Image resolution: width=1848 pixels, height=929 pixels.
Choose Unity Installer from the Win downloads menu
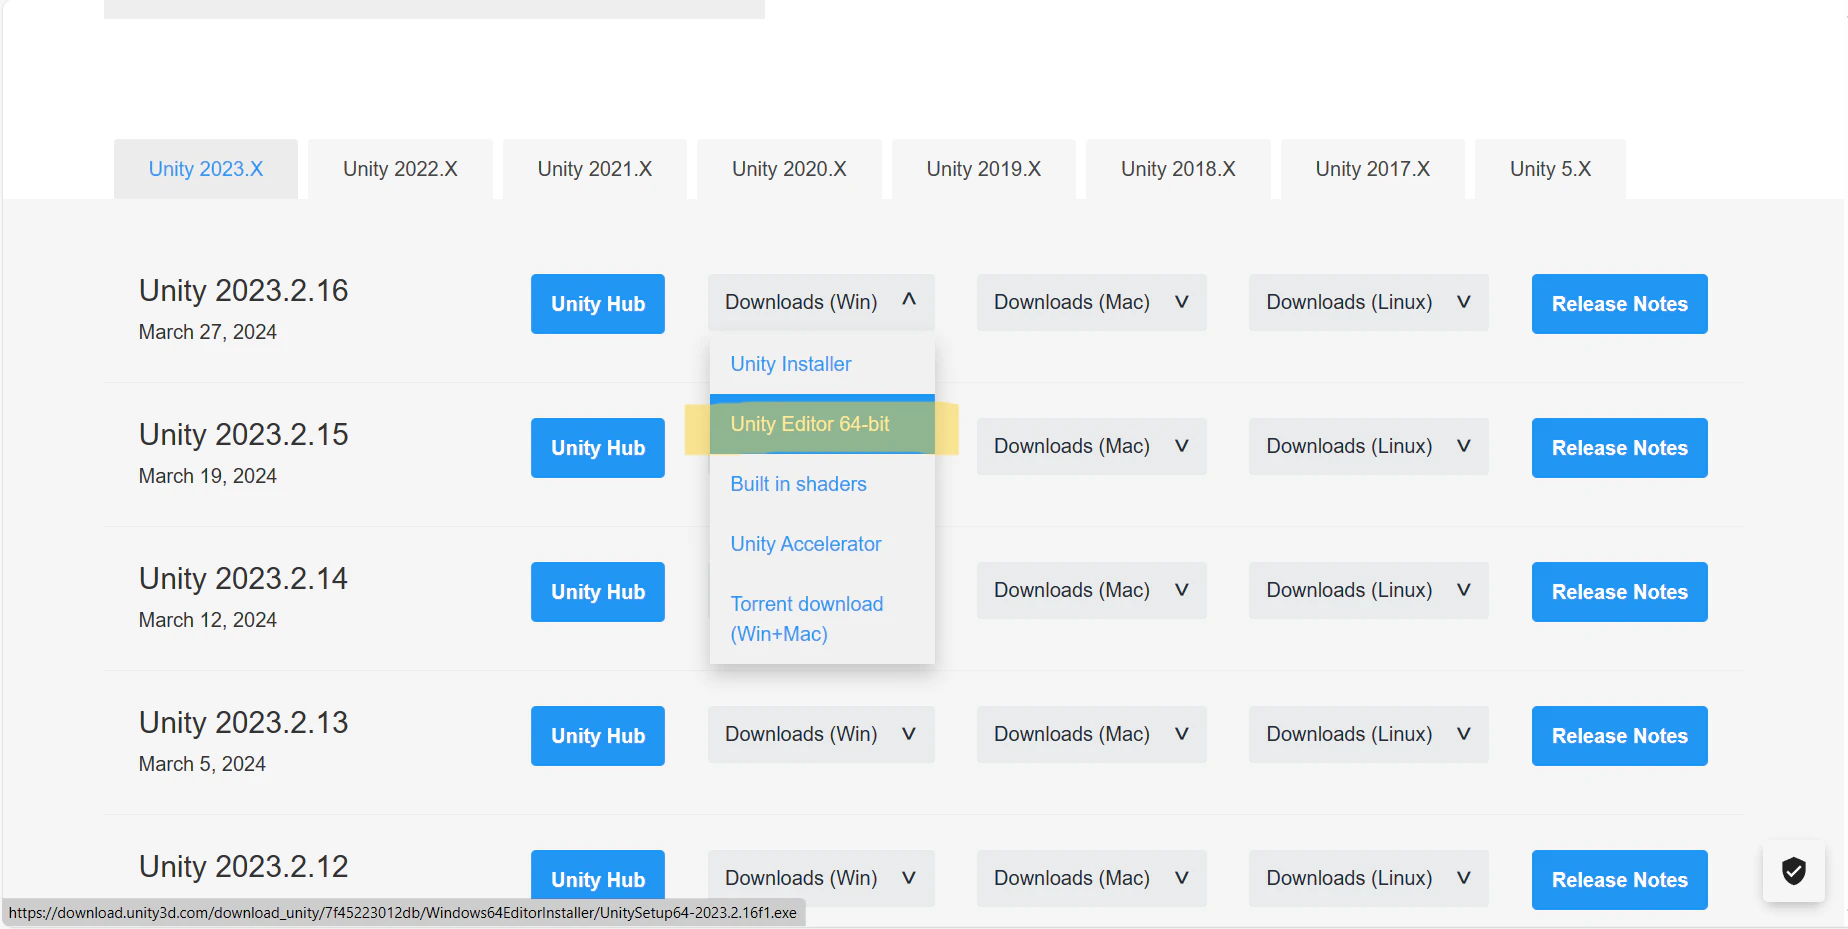tap(822, 364)
